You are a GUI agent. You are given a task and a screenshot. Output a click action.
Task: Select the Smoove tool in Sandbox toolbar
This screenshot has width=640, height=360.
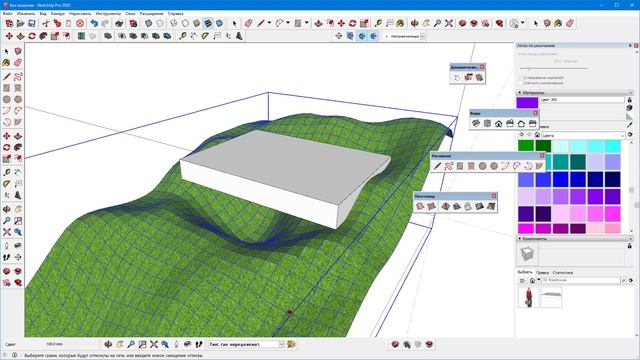point(445,207)
